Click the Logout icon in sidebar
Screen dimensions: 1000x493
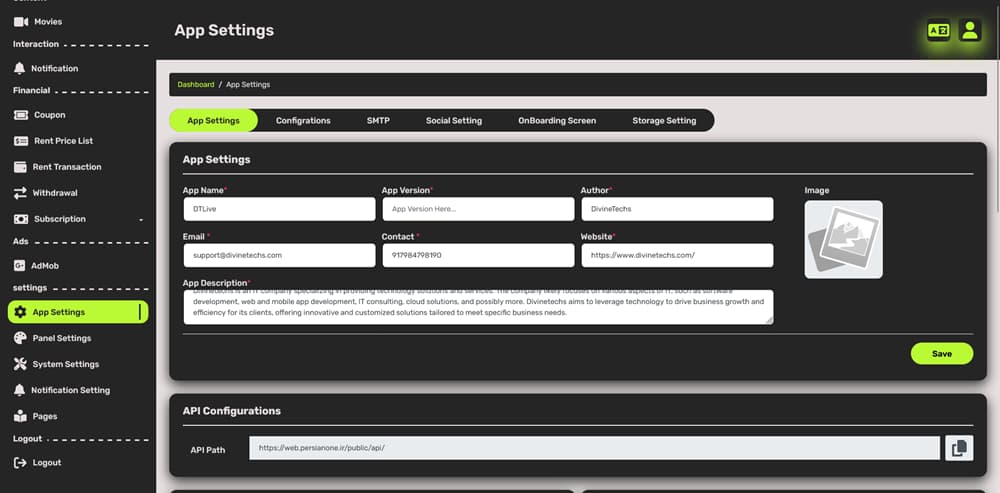[x=20, y=462]
